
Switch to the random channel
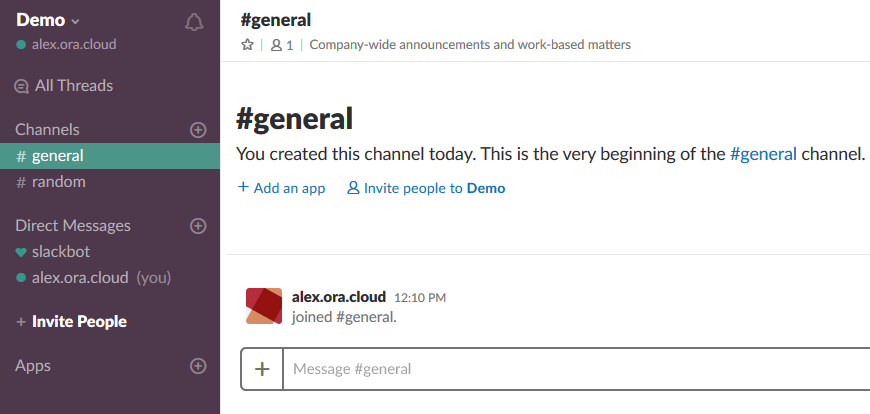tap(58, 182)
